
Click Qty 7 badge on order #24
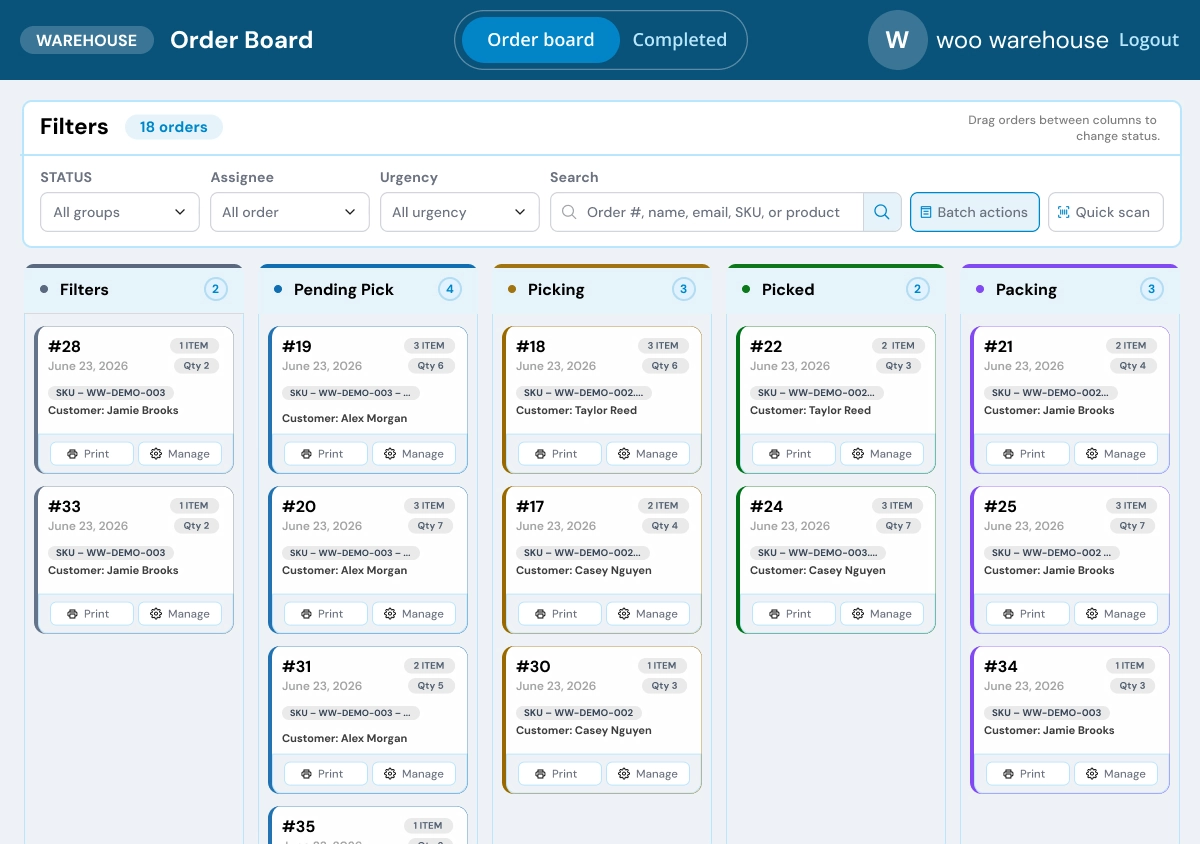click(x=898, y=525)
